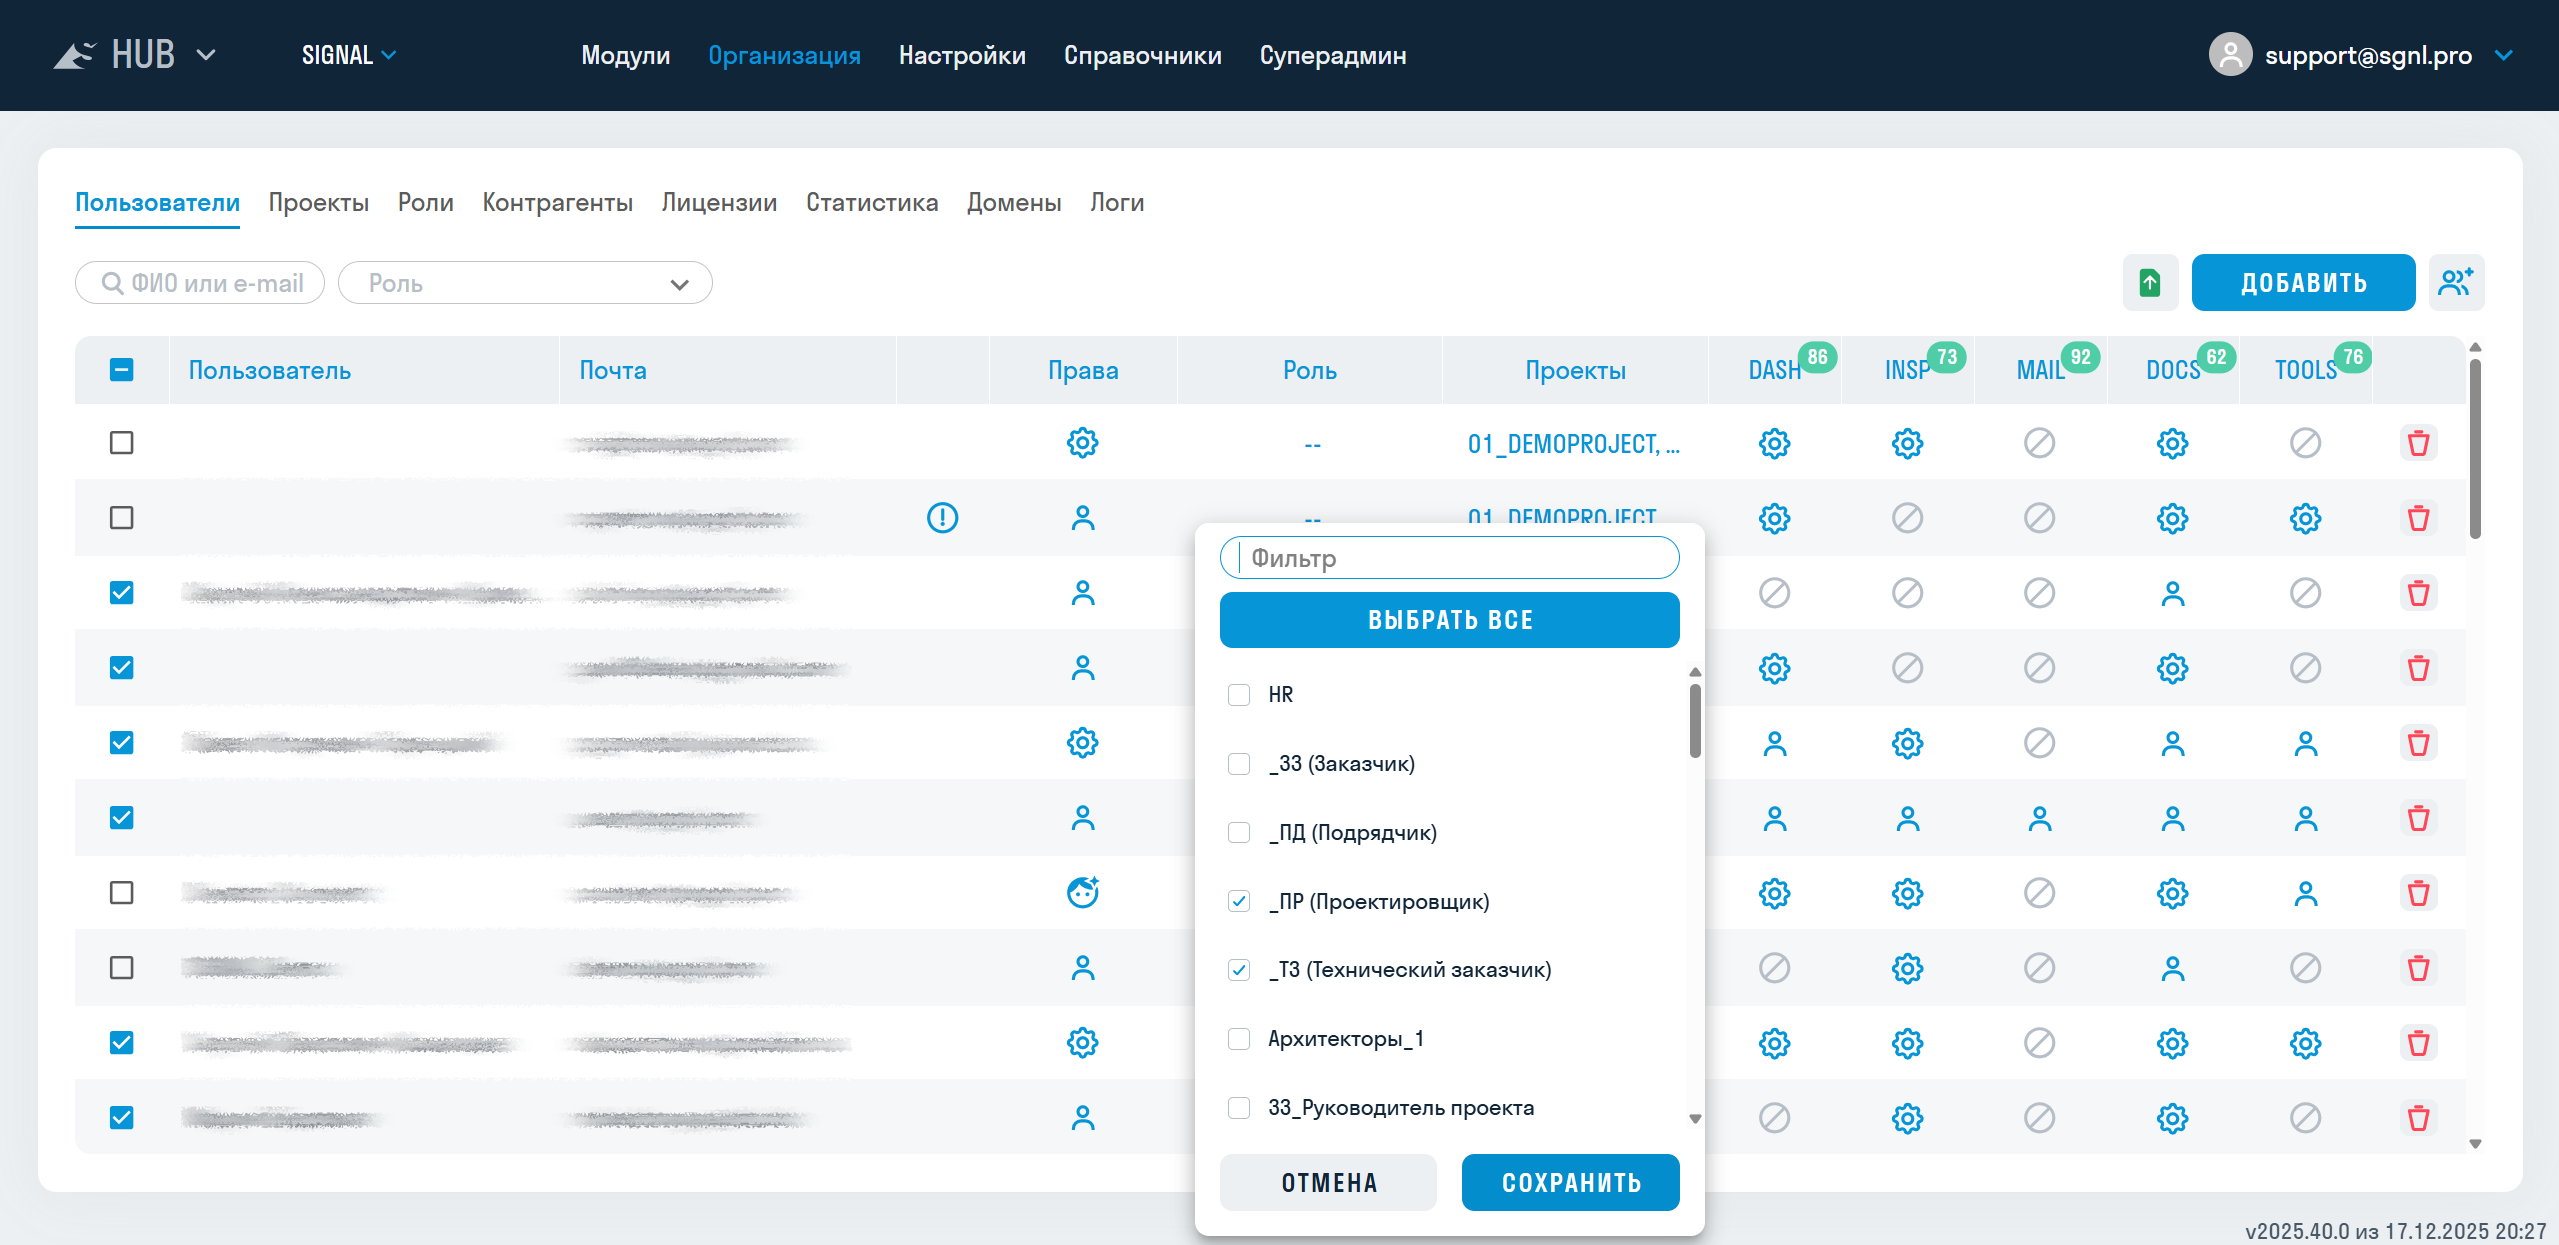Screen dimensions: 2559x1245
Task: Open the Роль filter dropdown
Action: [x=525, y=283]
